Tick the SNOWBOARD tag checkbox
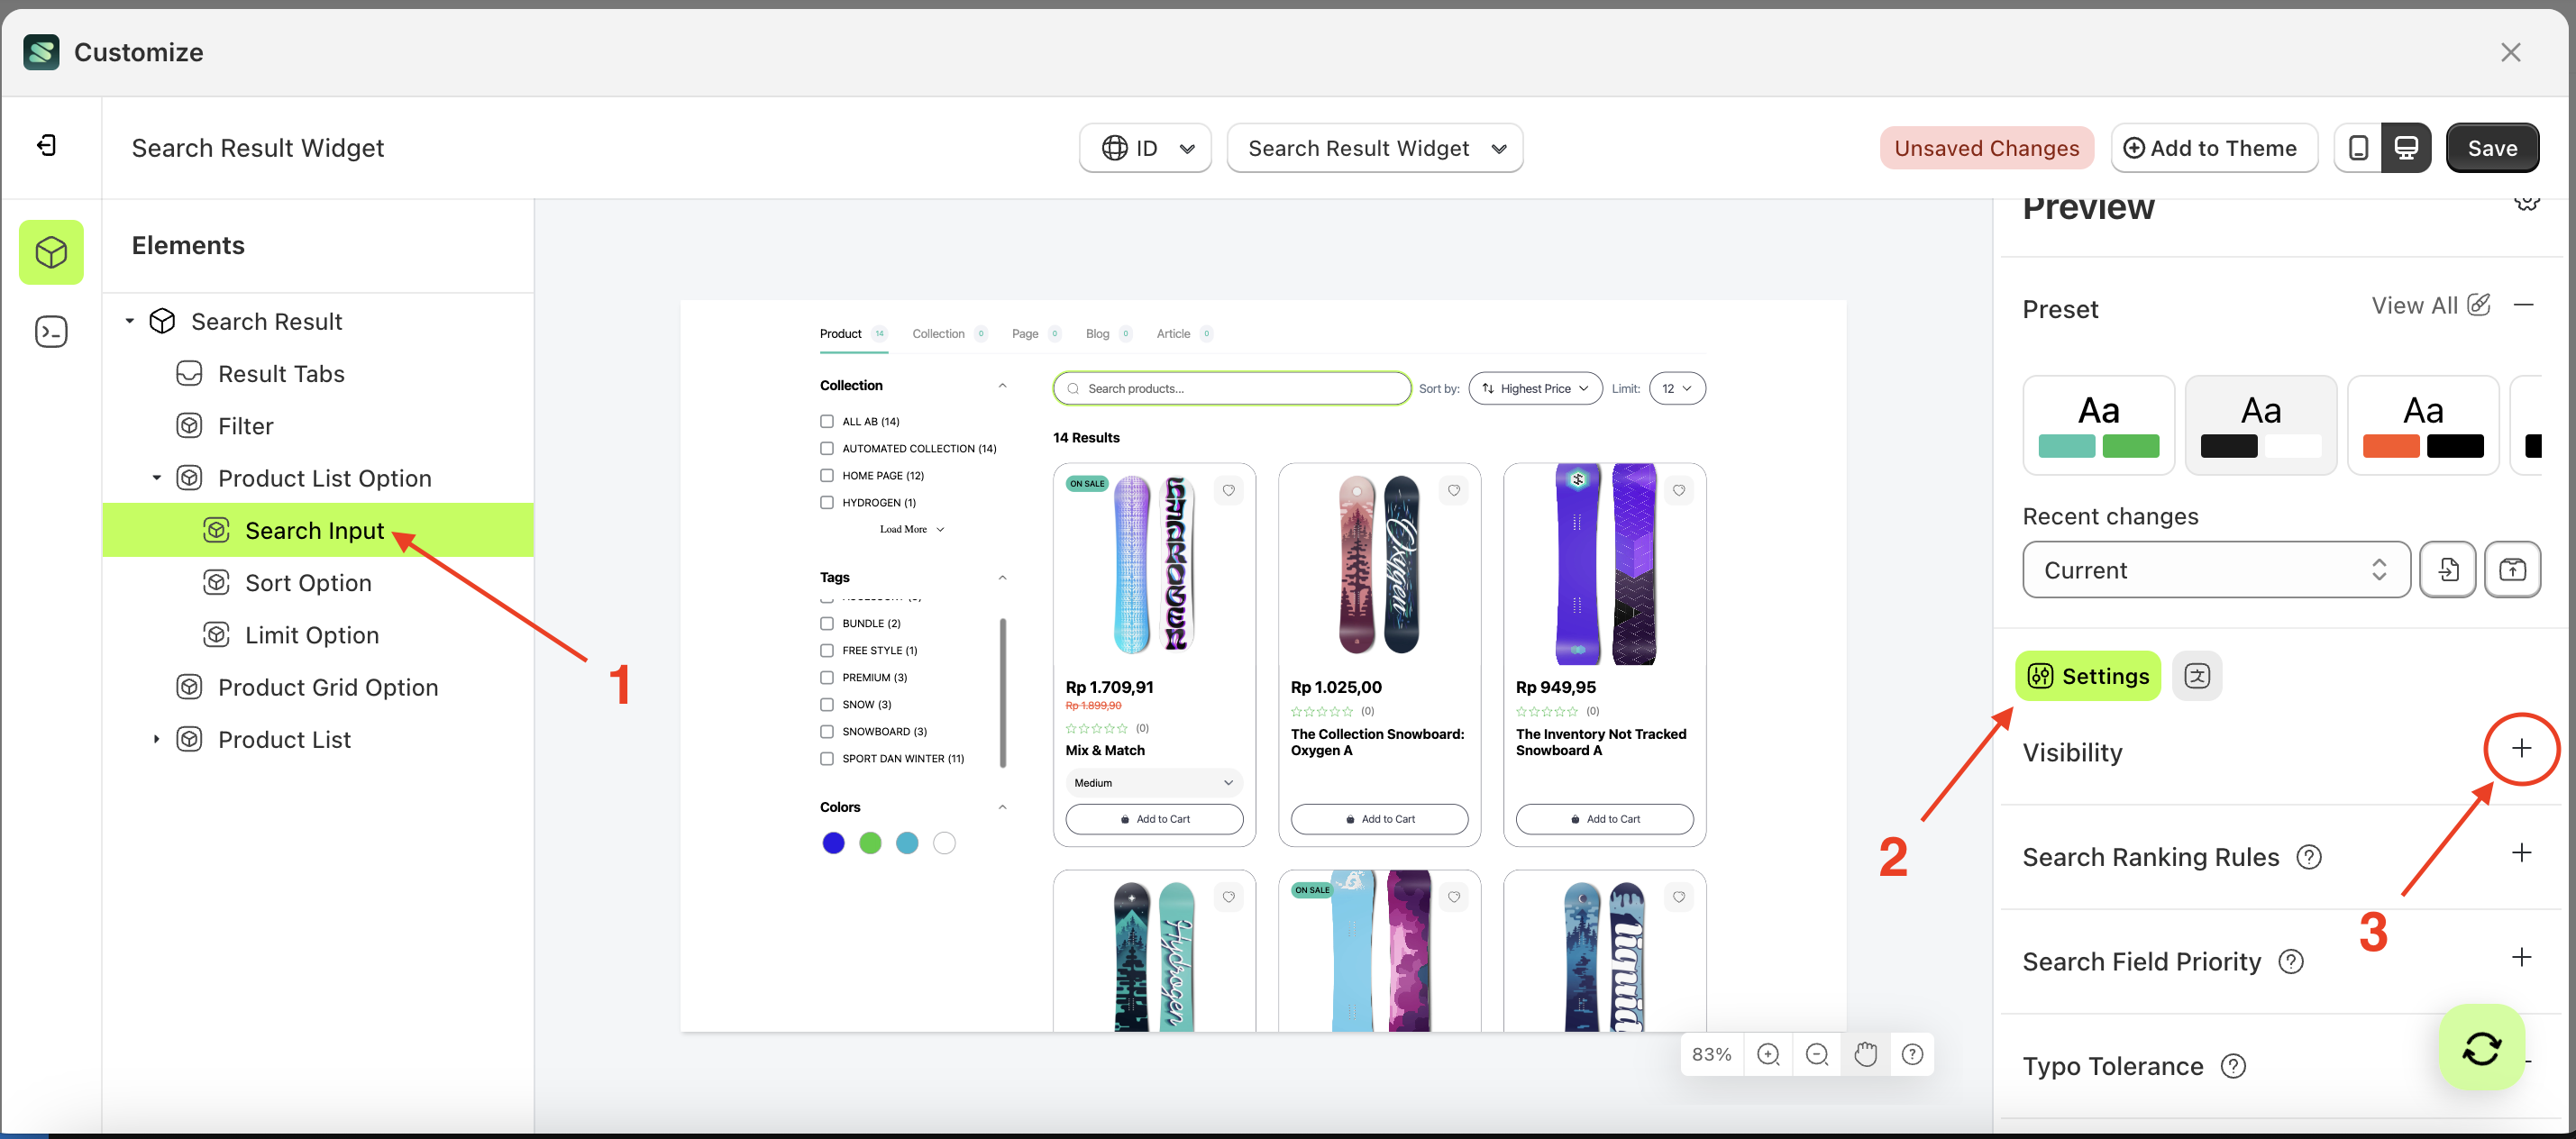The width and height of the screenshot is (2576, 1139). tap(826, 731)
